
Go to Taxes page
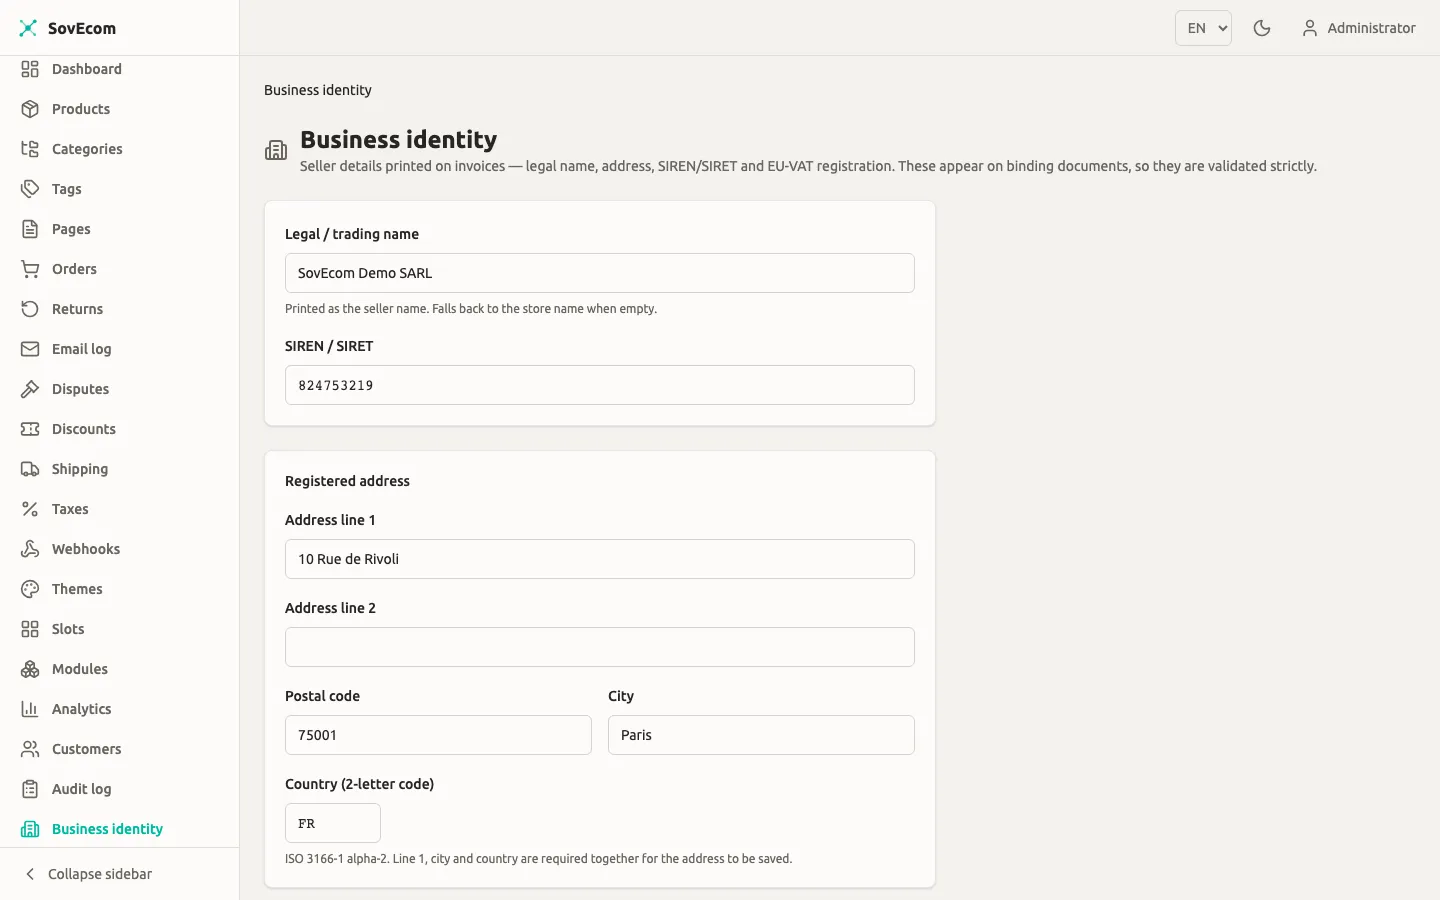(x=120, y=509)
